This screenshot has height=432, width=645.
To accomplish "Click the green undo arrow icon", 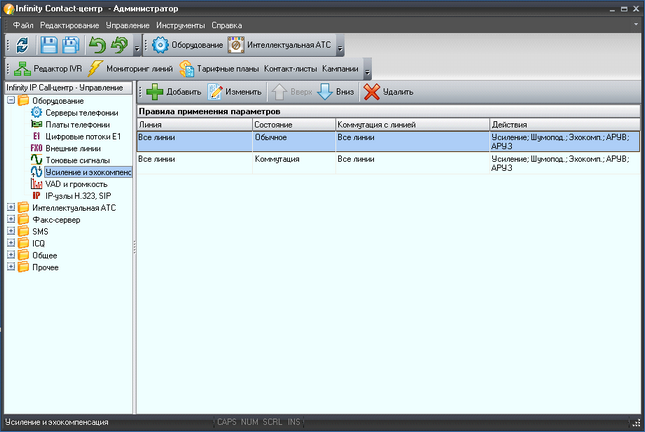I will pos(97,45).
